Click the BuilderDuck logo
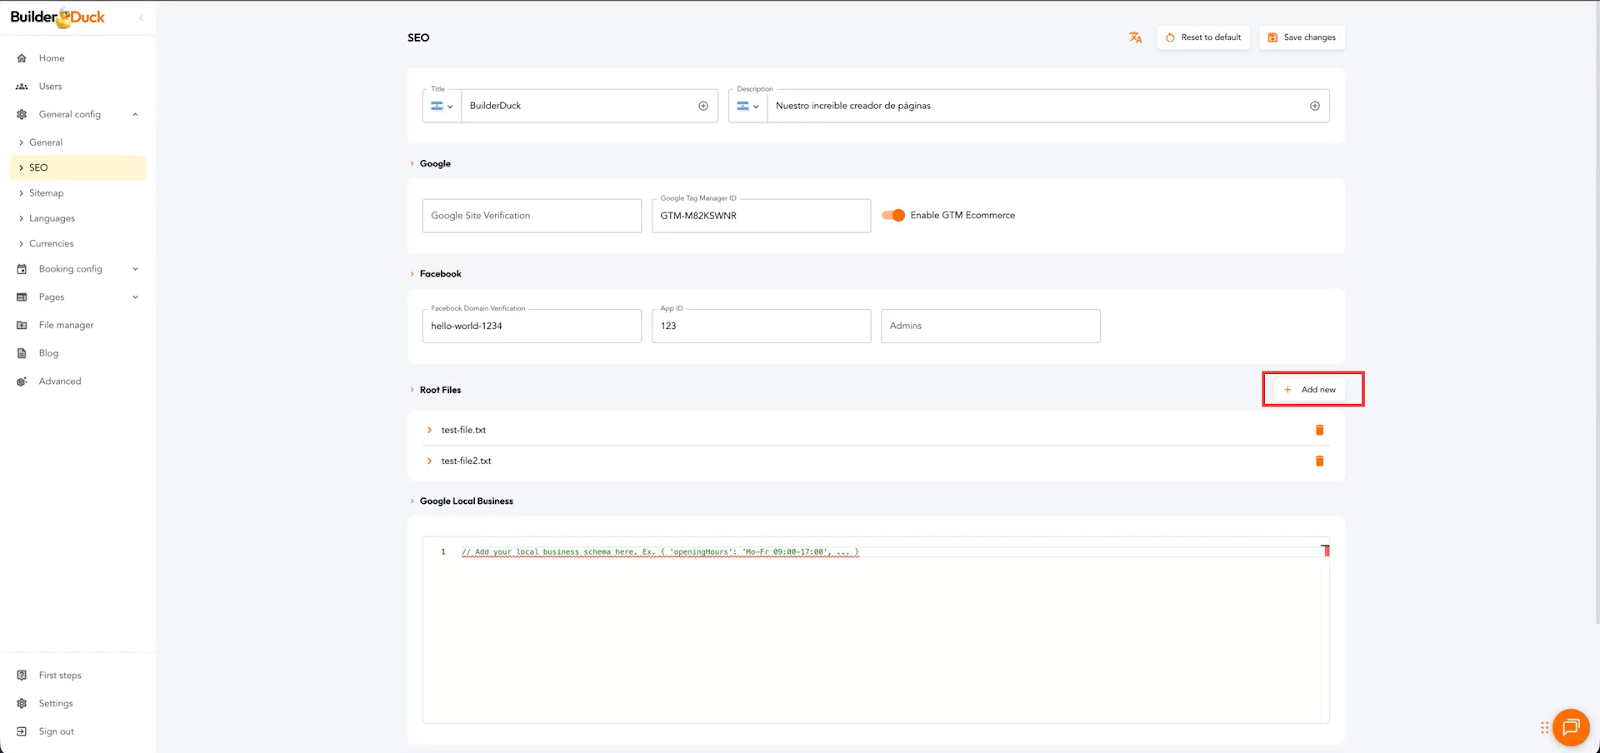The image size is (1600, 753). click(x=58, y=17)
